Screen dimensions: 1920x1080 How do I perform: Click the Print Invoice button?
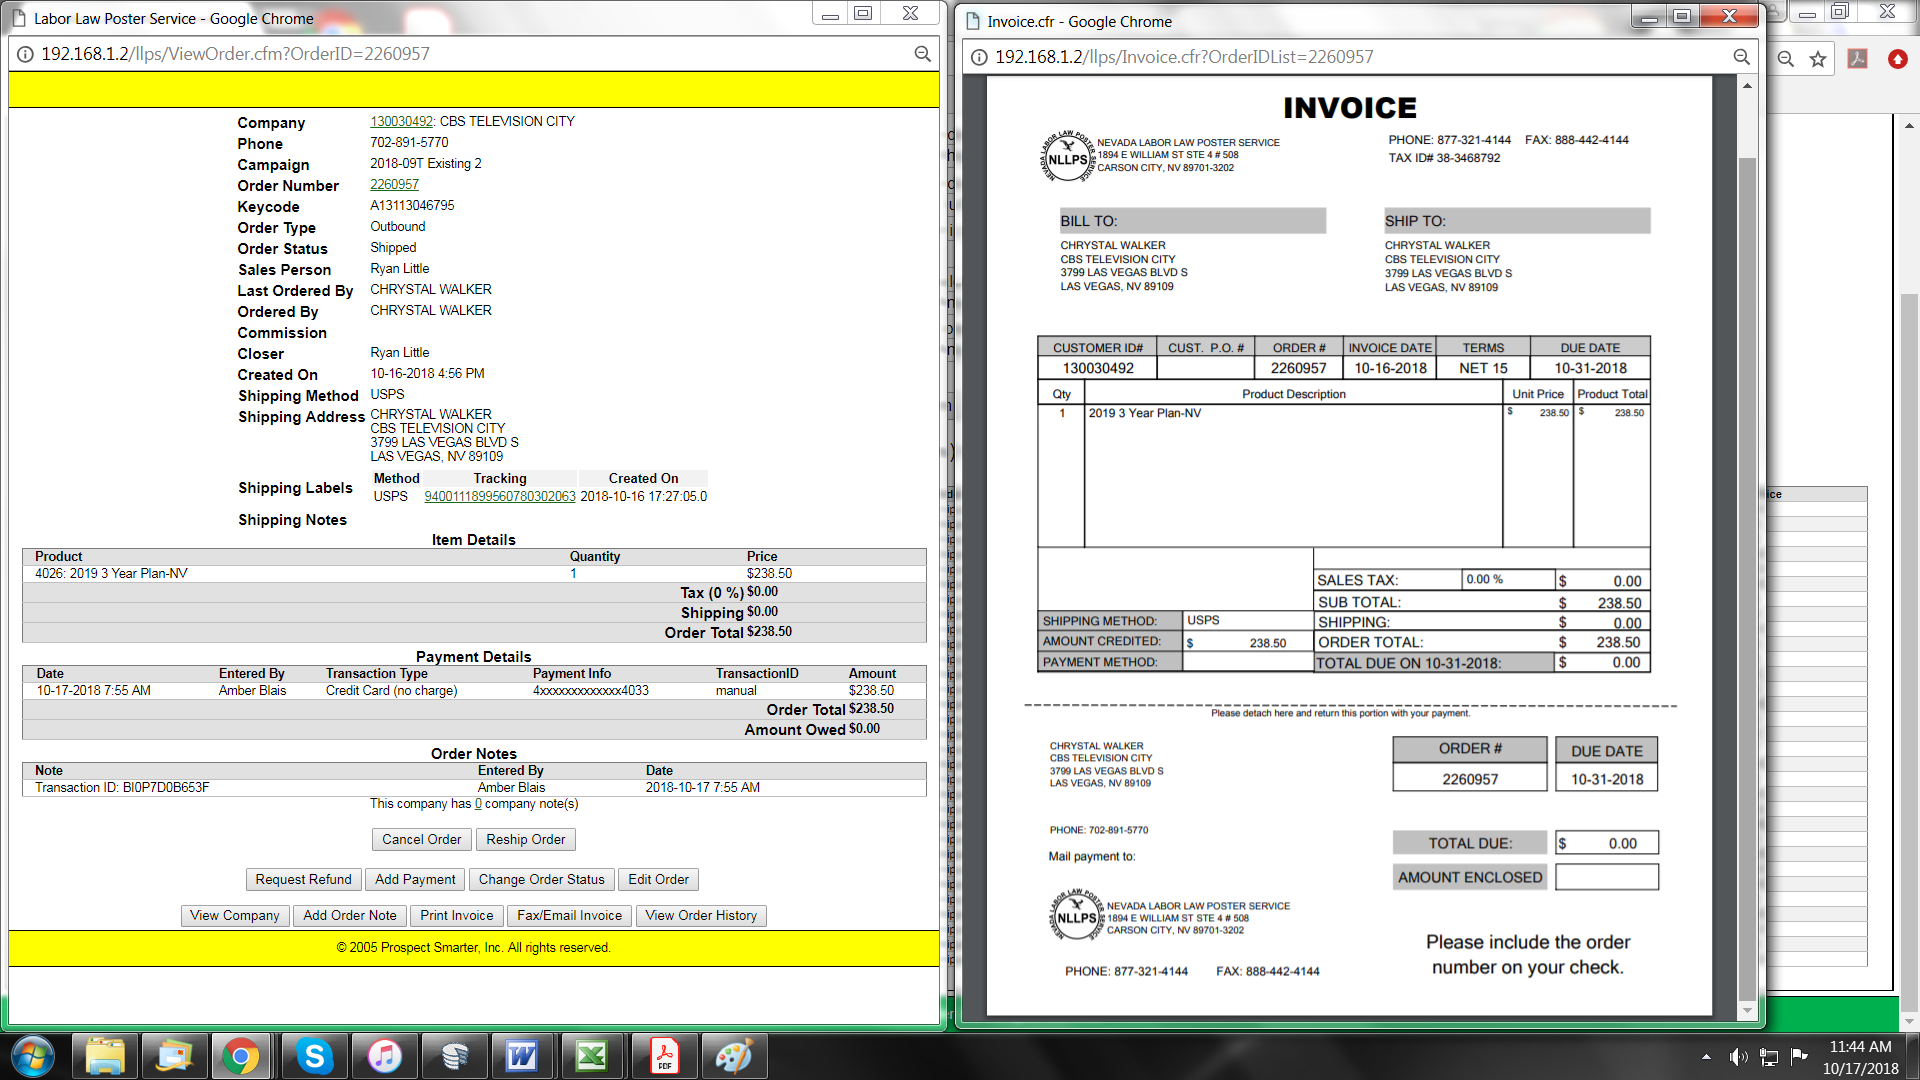[x=456, y=915]
